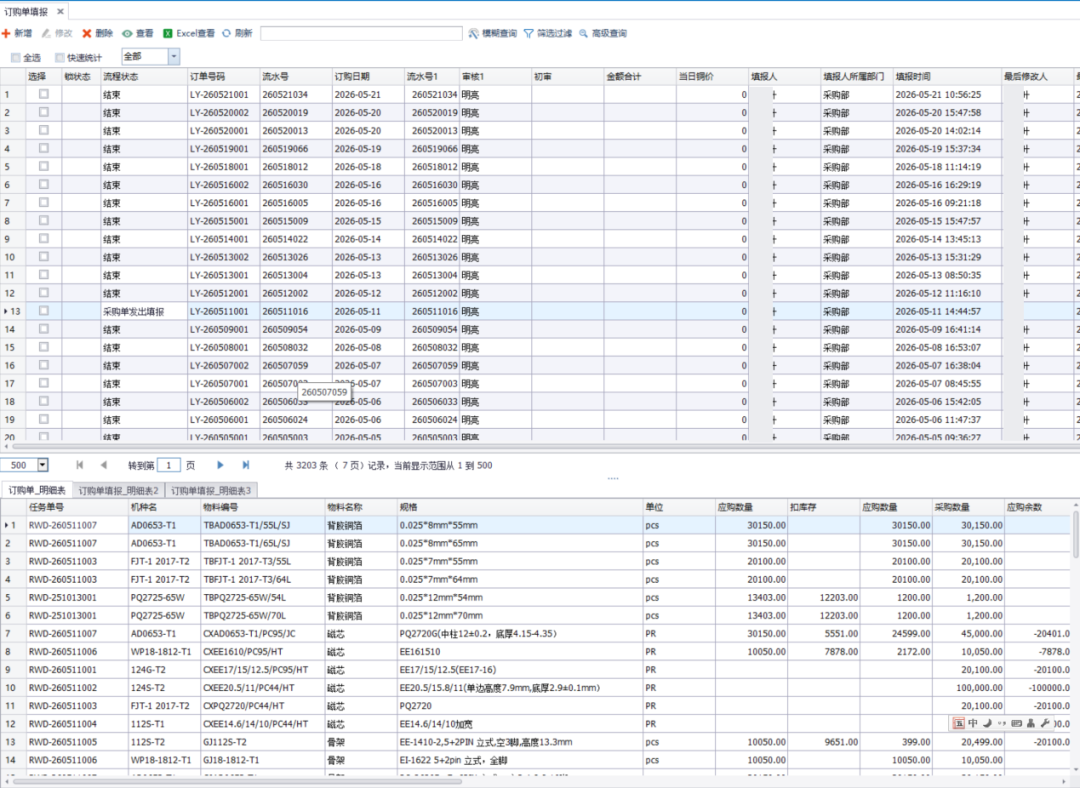Refresh the list with 刷新 icon
The width and height of the screenshot is (1080, 788).
coord(226,33)
